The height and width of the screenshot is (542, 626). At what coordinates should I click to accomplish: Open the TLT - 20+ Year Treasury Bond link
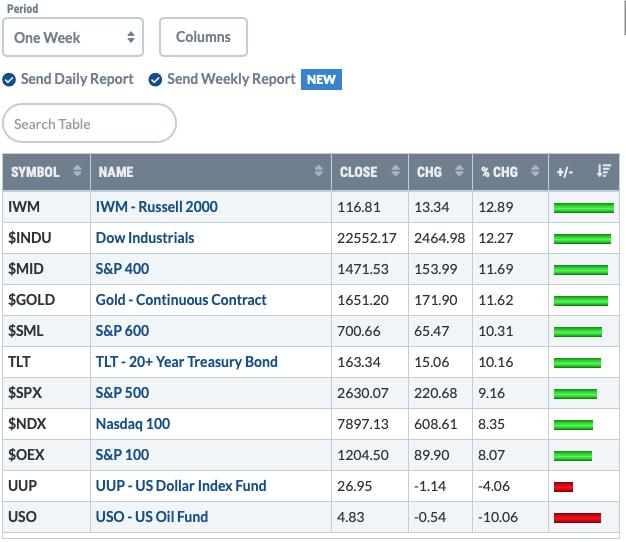click(x=186, y=362)
